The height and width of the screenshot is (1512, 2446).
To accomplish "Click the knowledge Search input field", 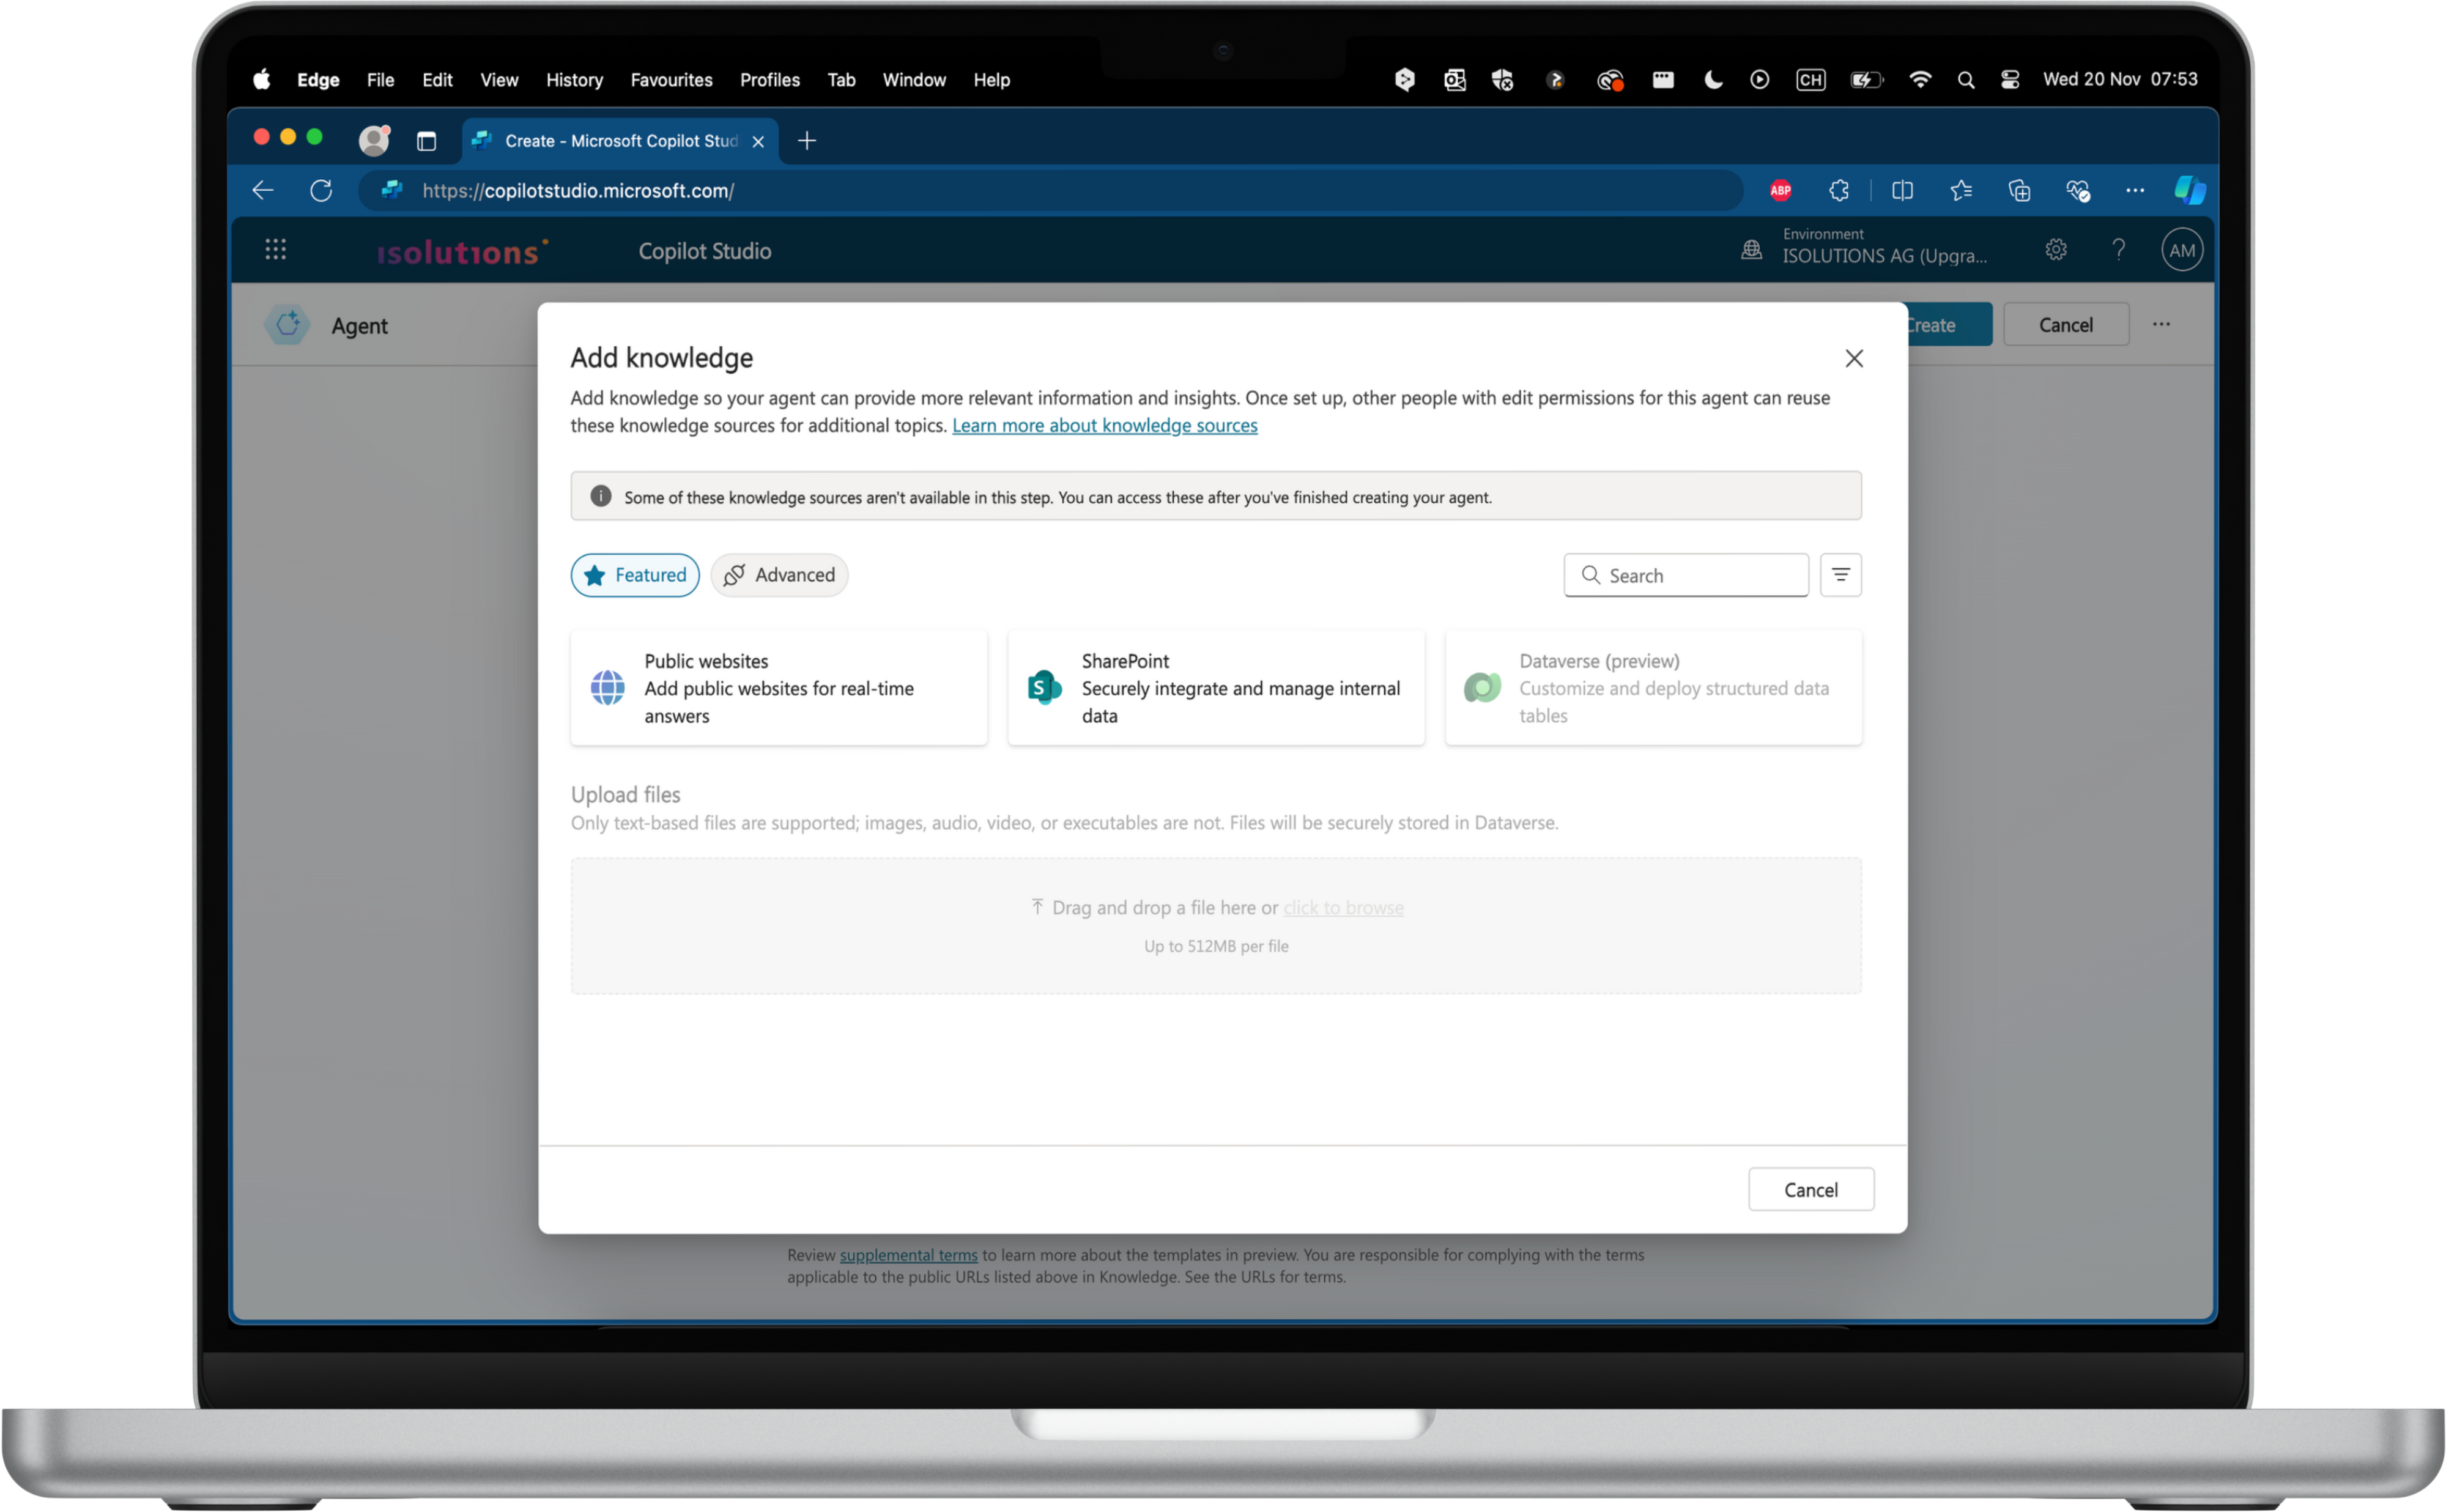I will (x=1700, y=575).
